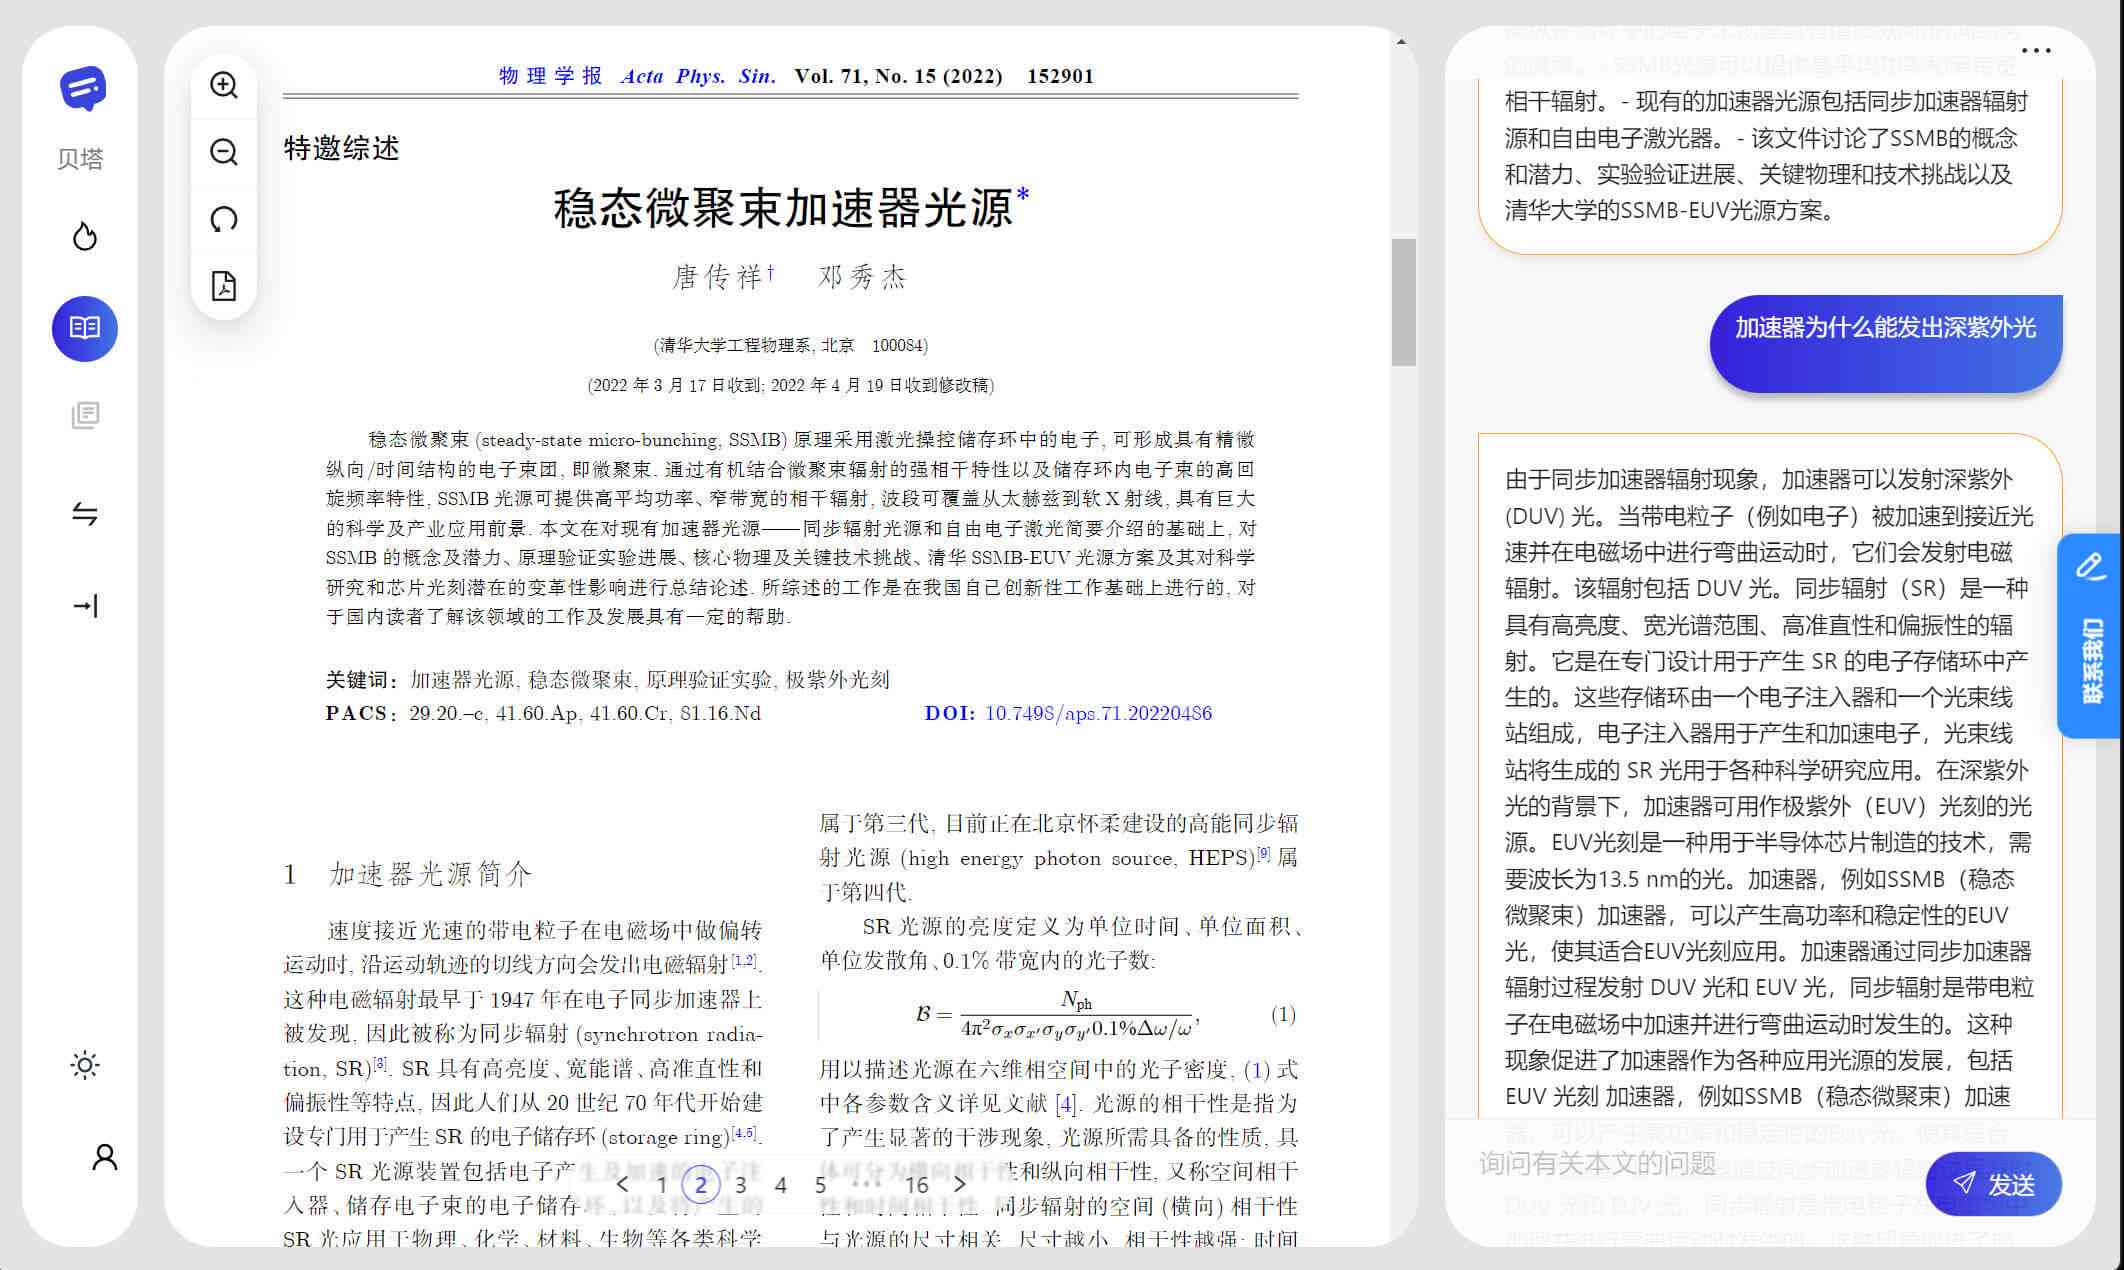Click the affiliation 清华大学工程物理系 line

(x=790, y=345)
